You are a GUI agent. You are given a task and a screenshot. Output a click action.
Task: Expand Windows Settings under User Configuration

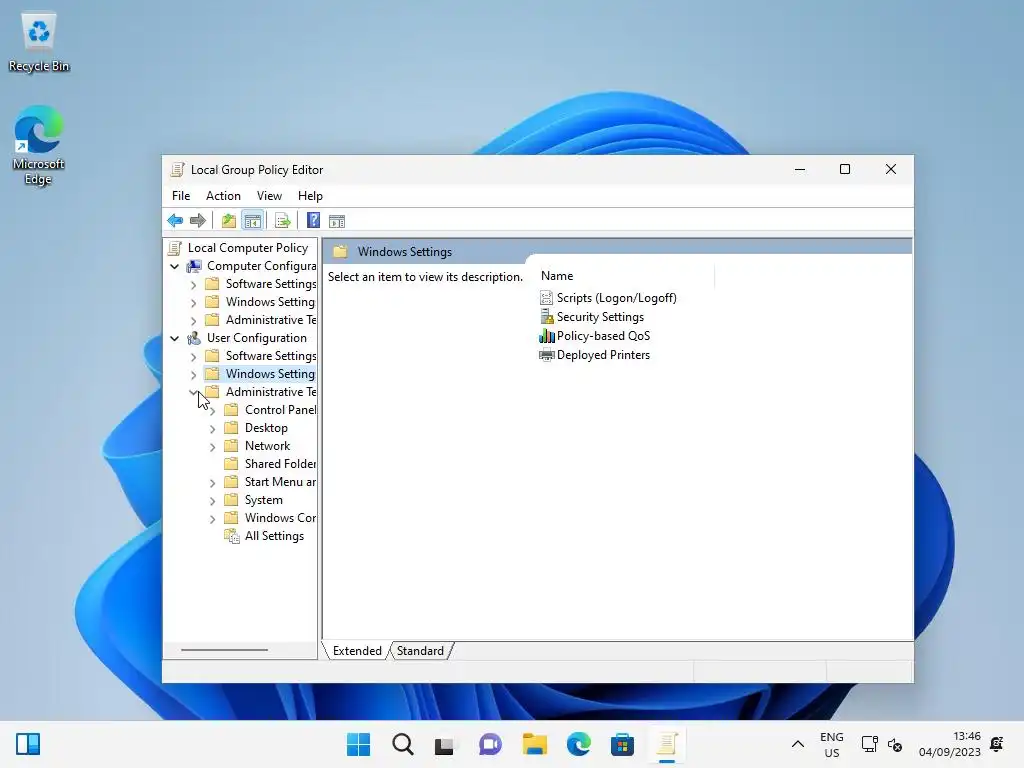click(193, 374)
